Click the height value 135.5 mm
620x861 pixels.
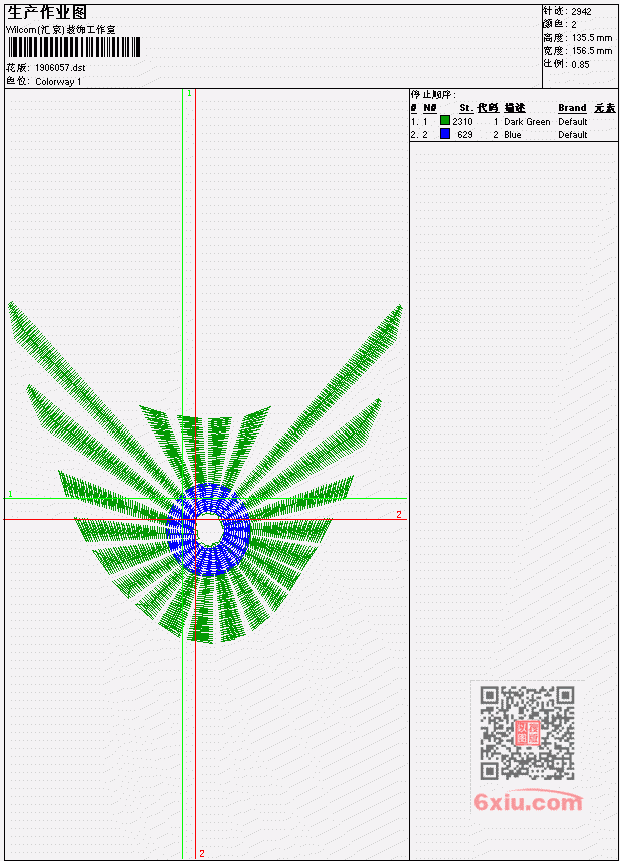tap(591, 38)
